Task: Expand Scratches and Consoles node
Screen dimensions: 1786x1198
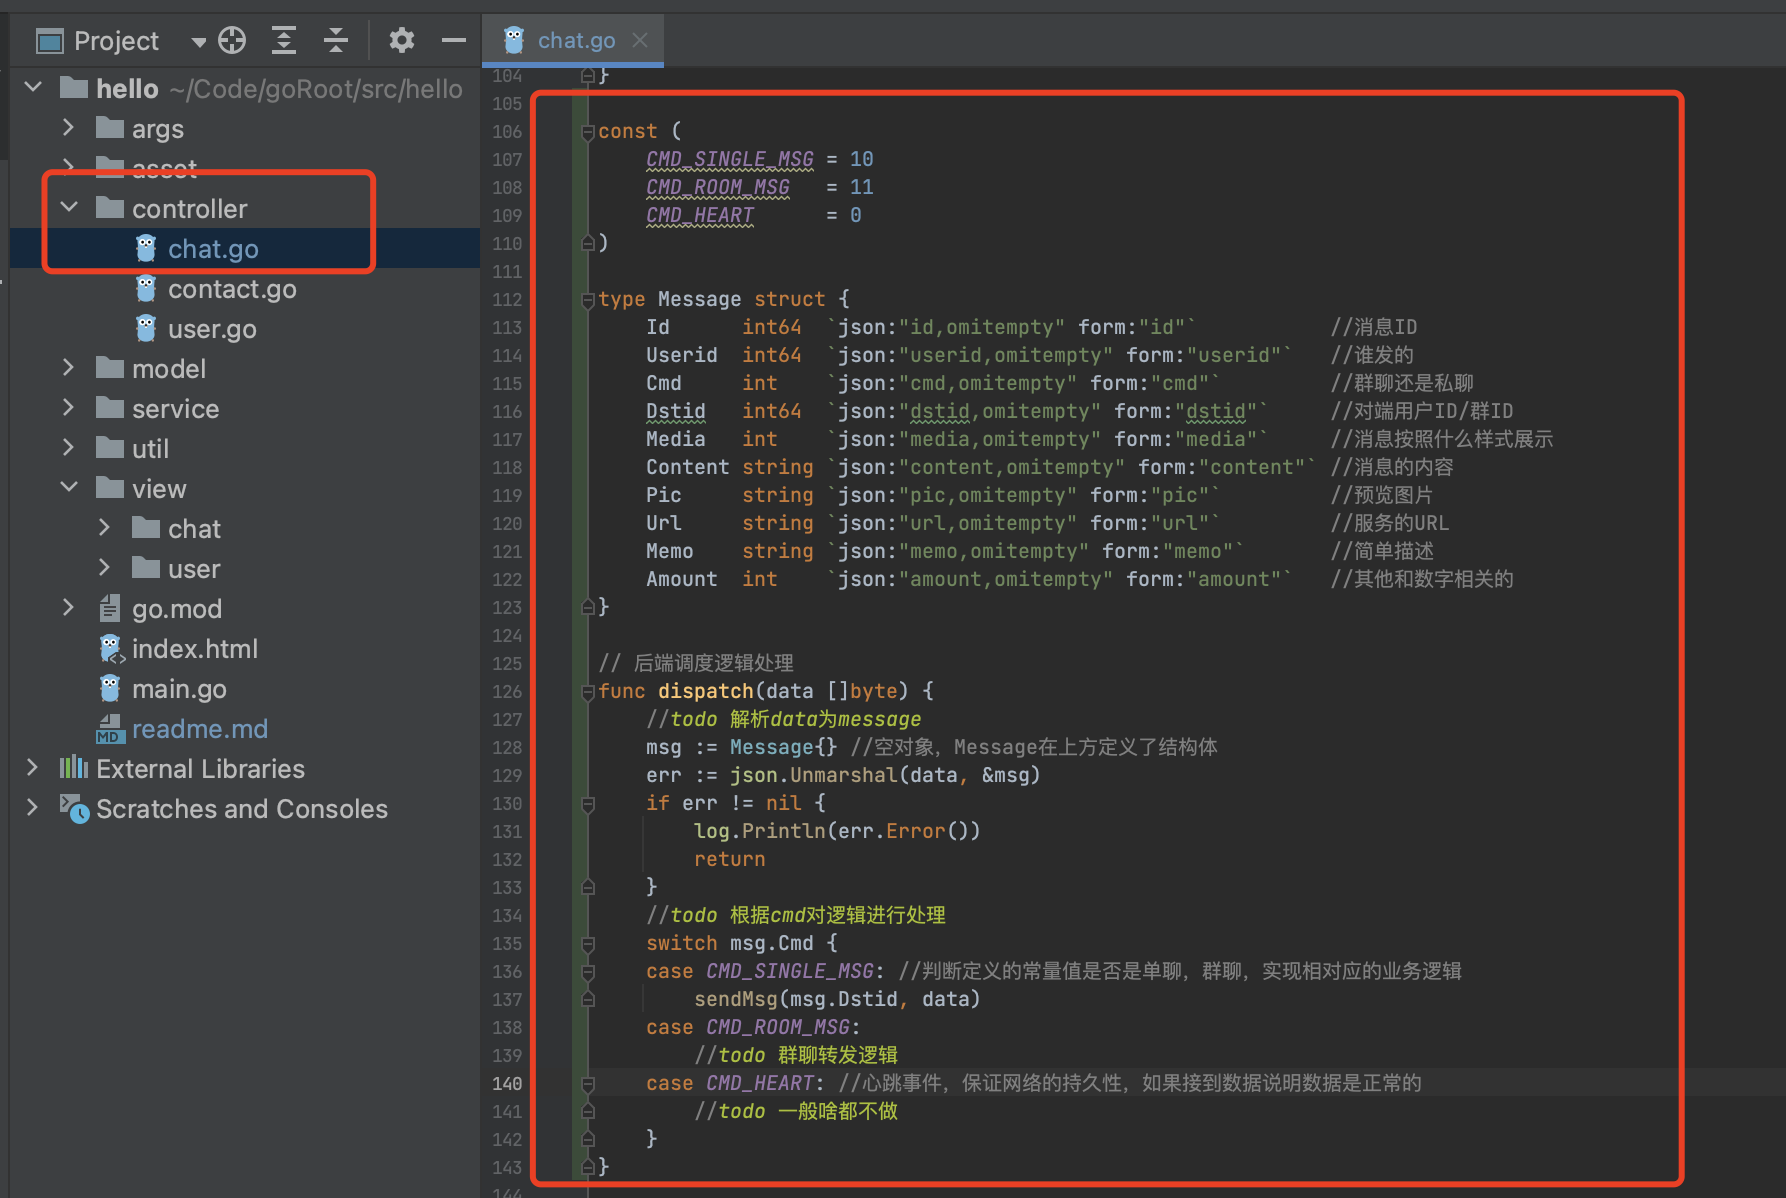Action: point(32,808)
